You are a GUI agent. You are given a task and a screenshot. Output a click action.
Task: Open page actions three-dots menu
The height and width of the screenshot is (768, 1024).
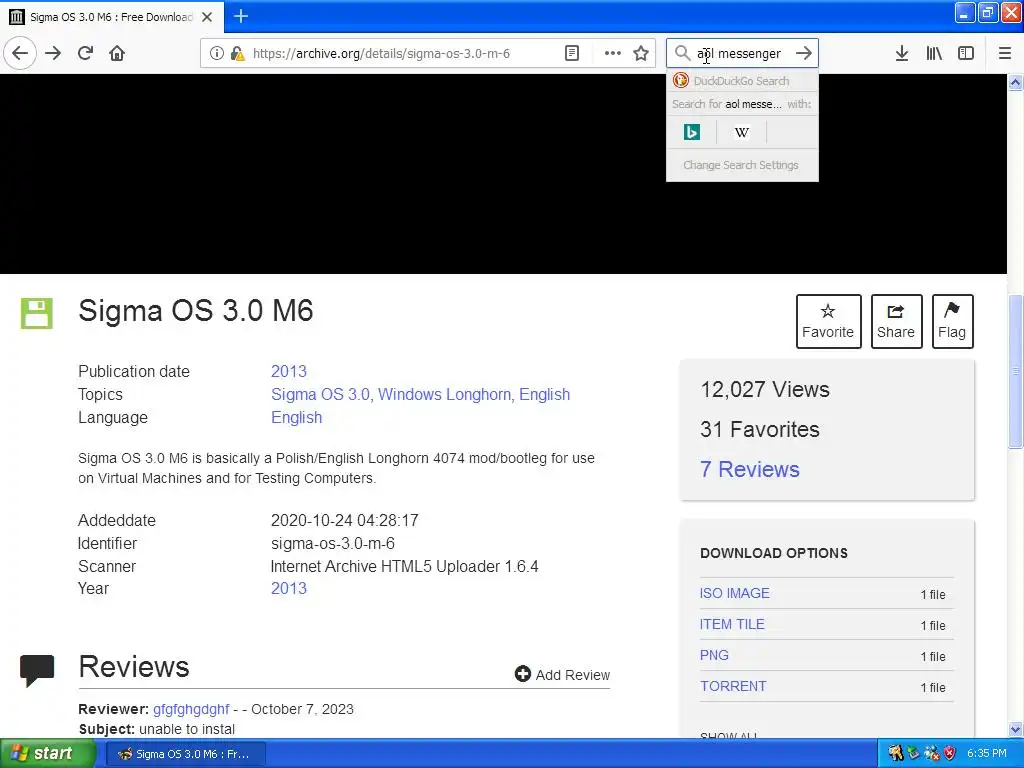tap(612, 54)
